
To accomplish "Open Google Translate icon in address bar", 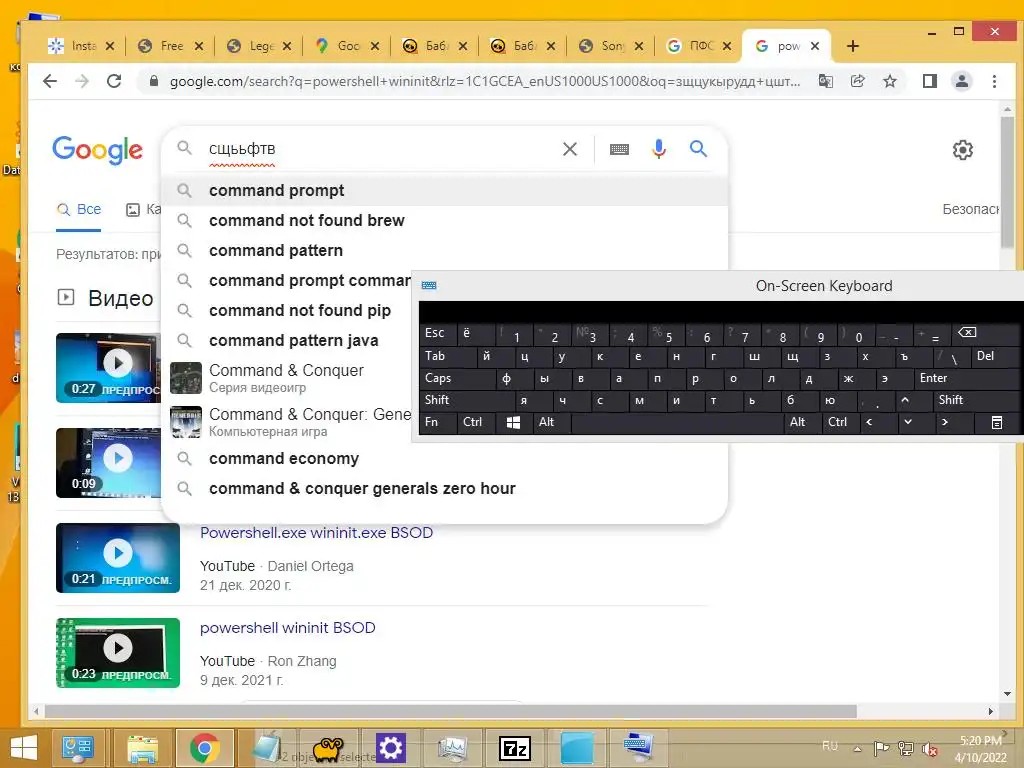I will tap(825, 81).
